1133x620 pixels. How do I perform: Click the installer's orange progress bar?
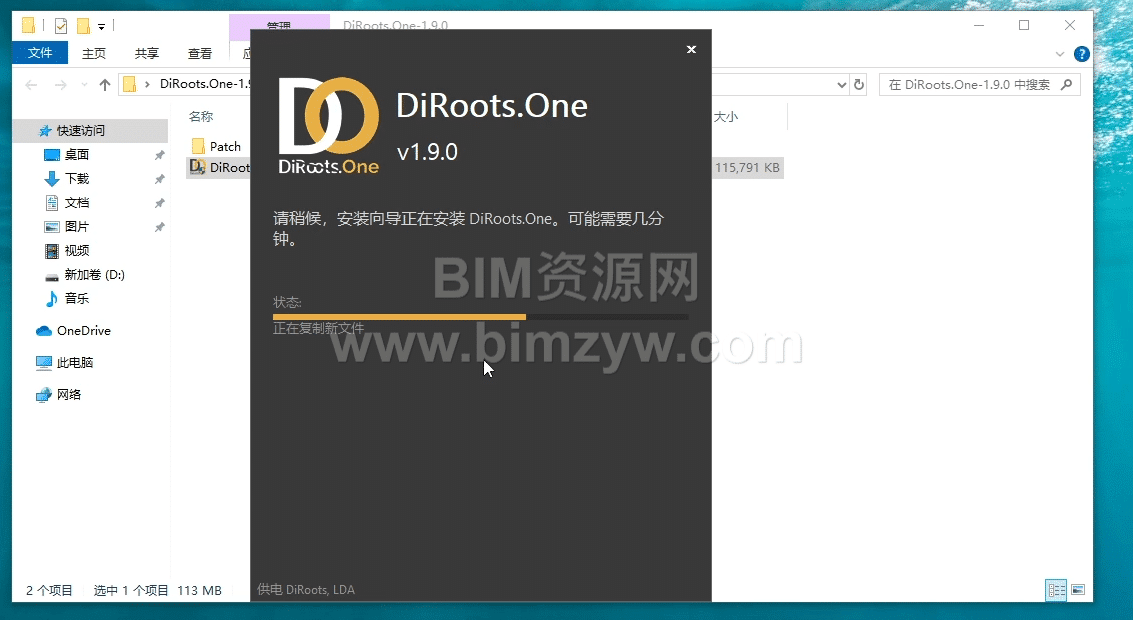[481, 317]
